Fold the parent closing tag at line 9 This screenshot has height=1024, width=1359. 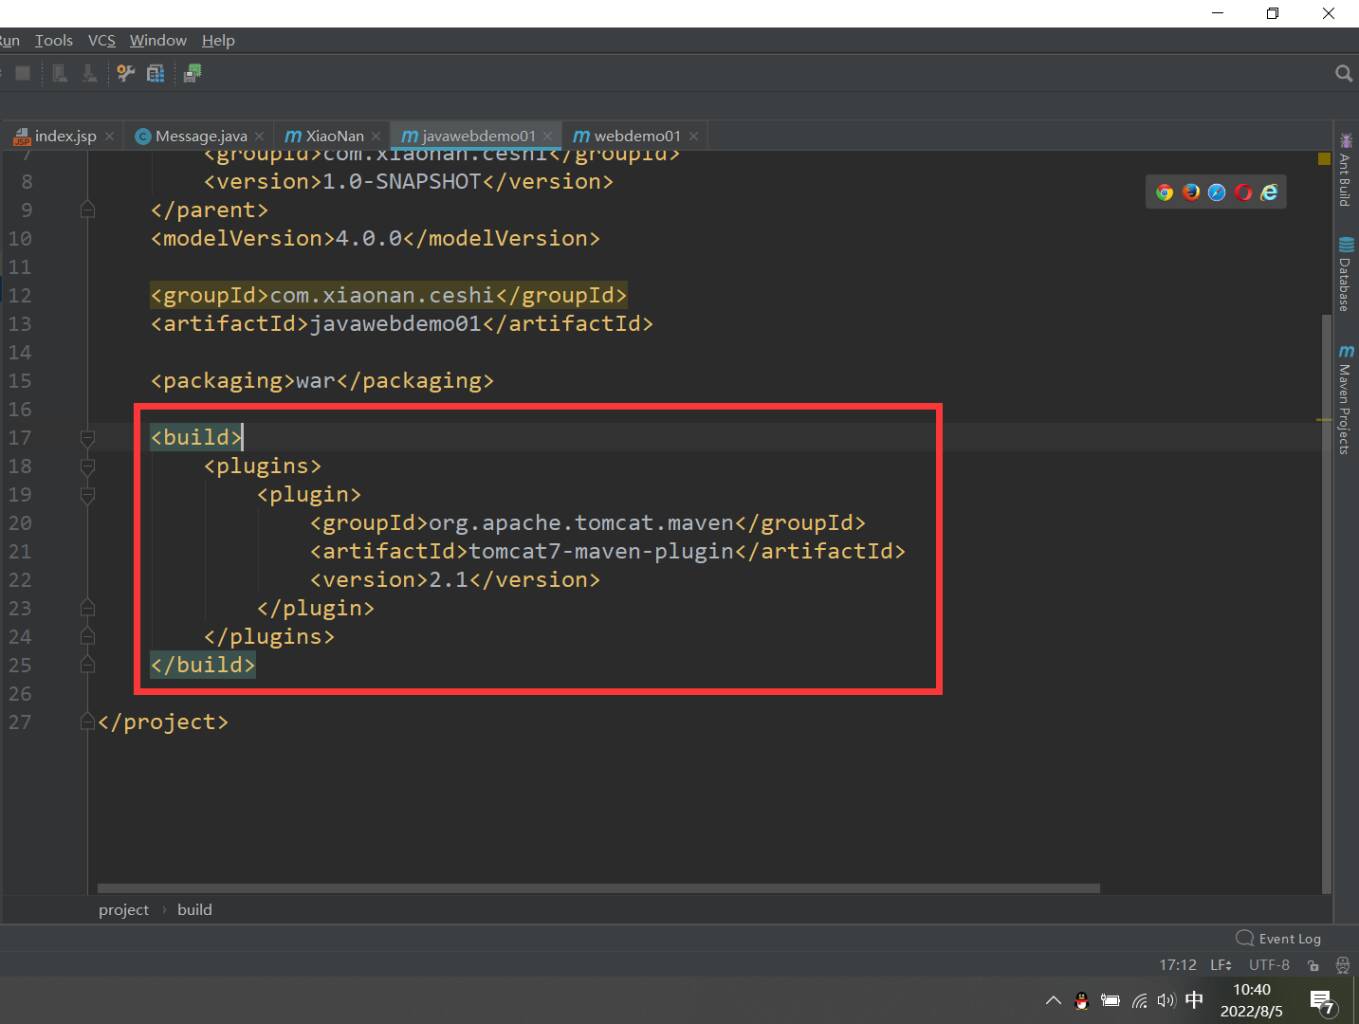87,210
